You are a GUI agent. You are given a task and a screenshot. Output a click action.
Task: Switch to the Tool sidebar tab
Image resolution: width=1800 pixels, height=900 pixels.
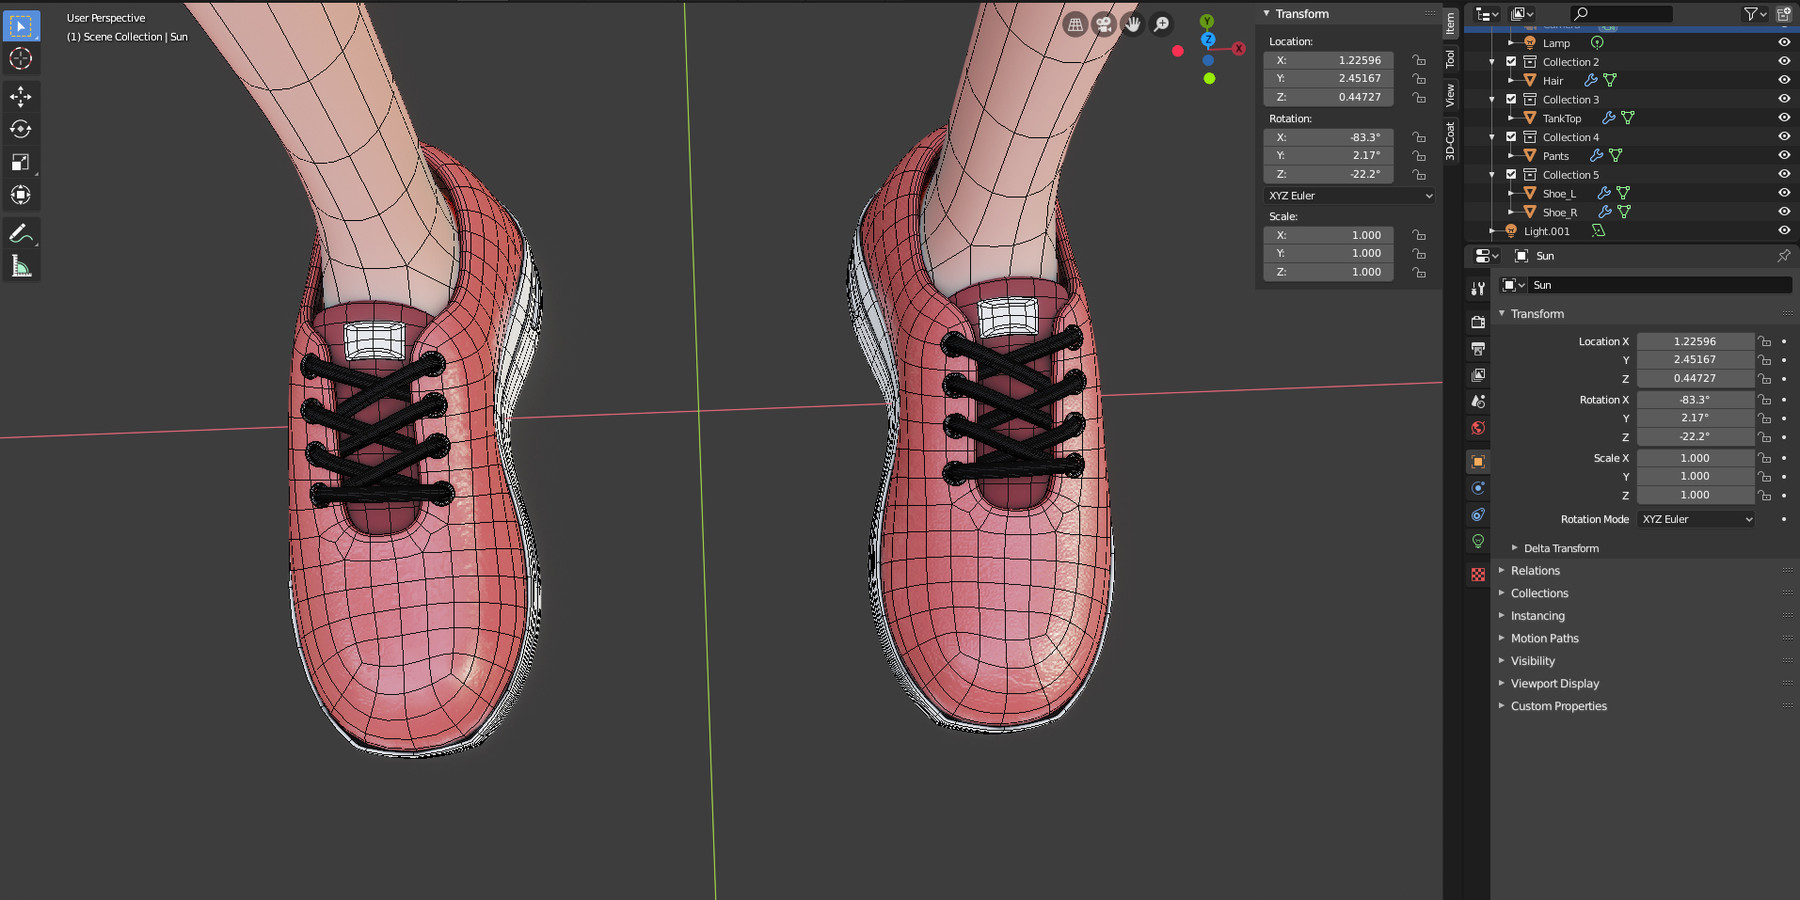1450,59
